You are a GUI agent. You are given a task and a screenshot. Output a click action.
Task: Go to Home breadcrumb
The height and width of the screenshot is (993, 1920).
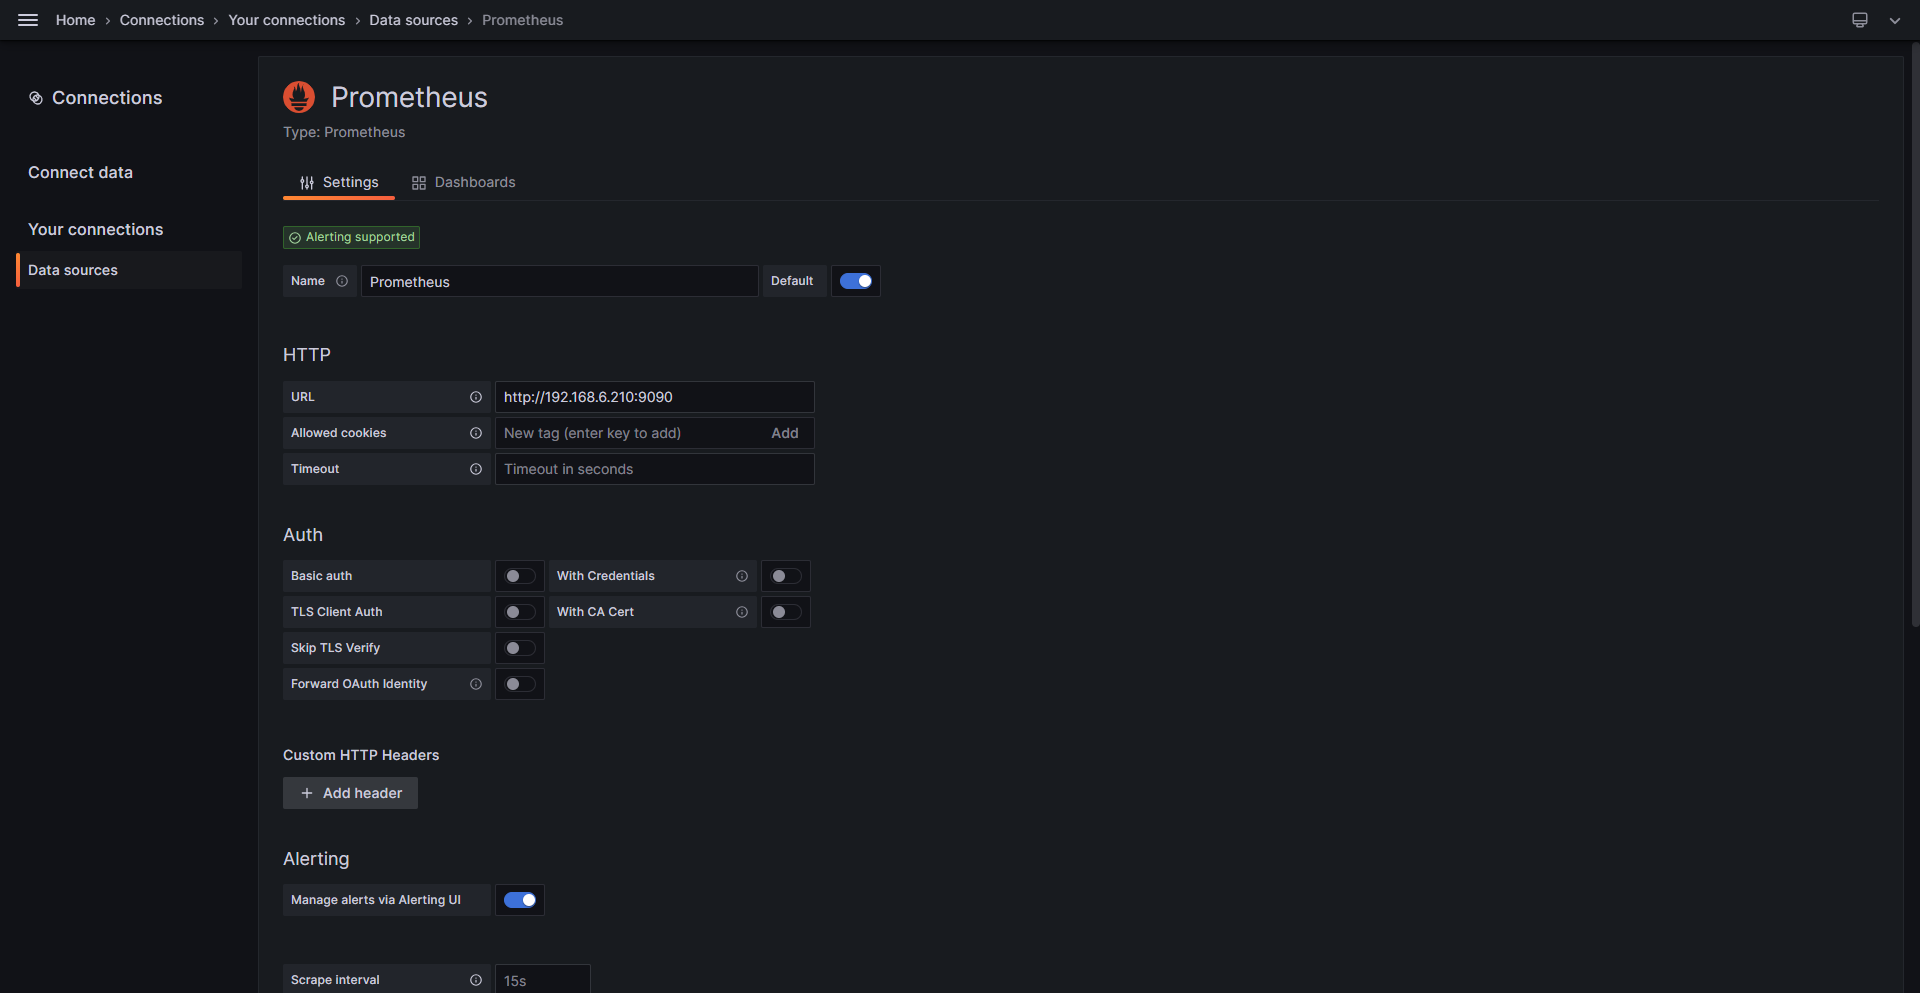[x=76, y=20]
